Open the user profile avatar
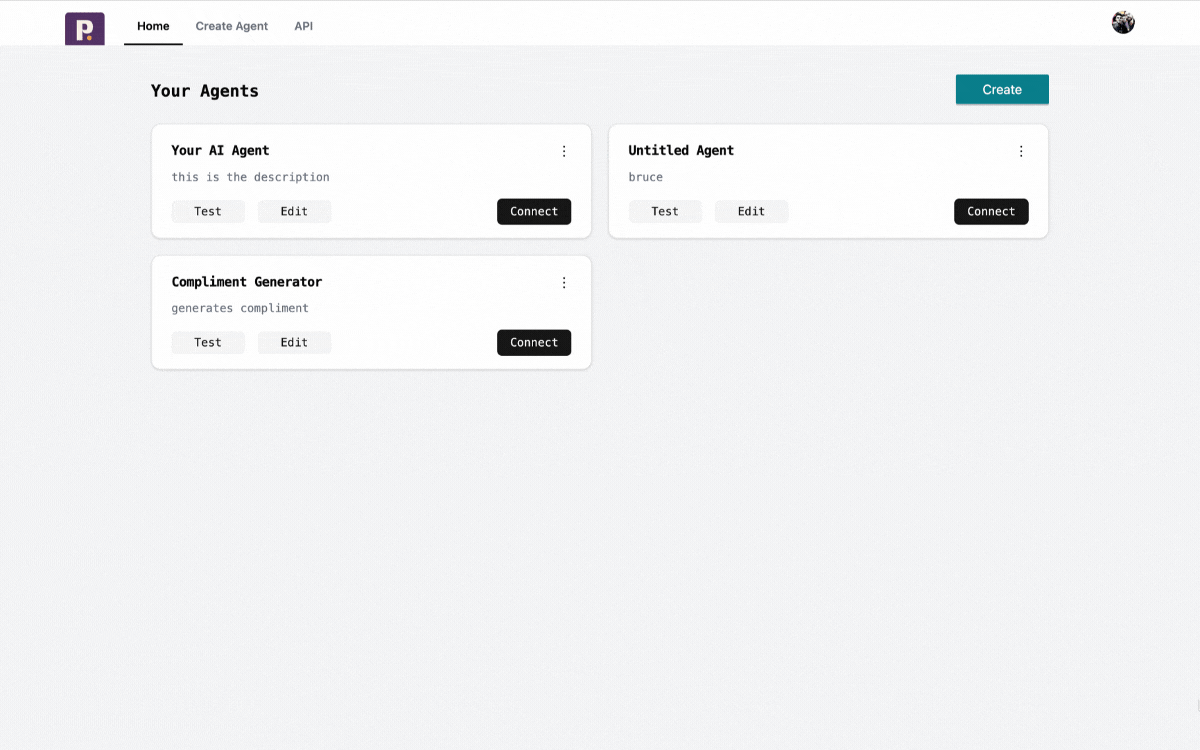The image size is (1200, 750). (1123, 22)
